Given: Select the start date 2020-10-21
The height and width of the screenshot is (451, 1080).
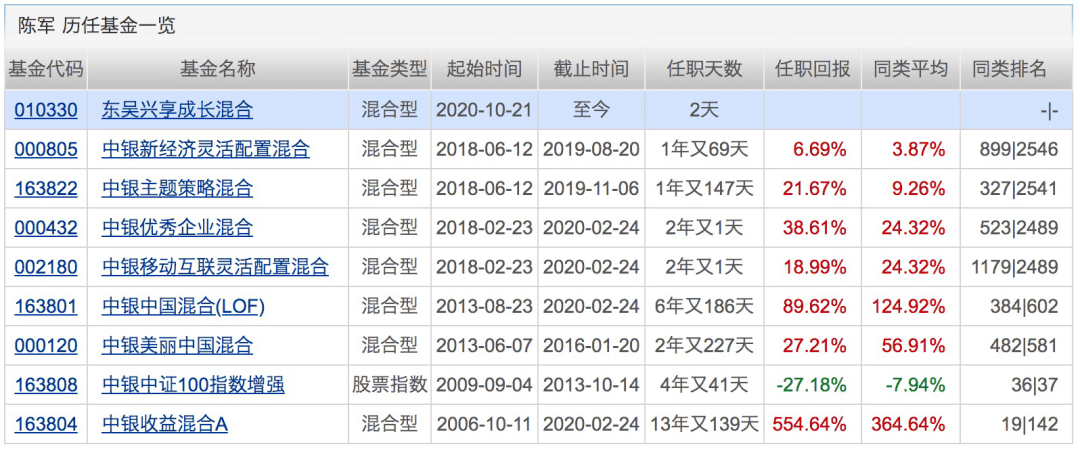Looking at the screenshot, I should [x=484, y=109].
